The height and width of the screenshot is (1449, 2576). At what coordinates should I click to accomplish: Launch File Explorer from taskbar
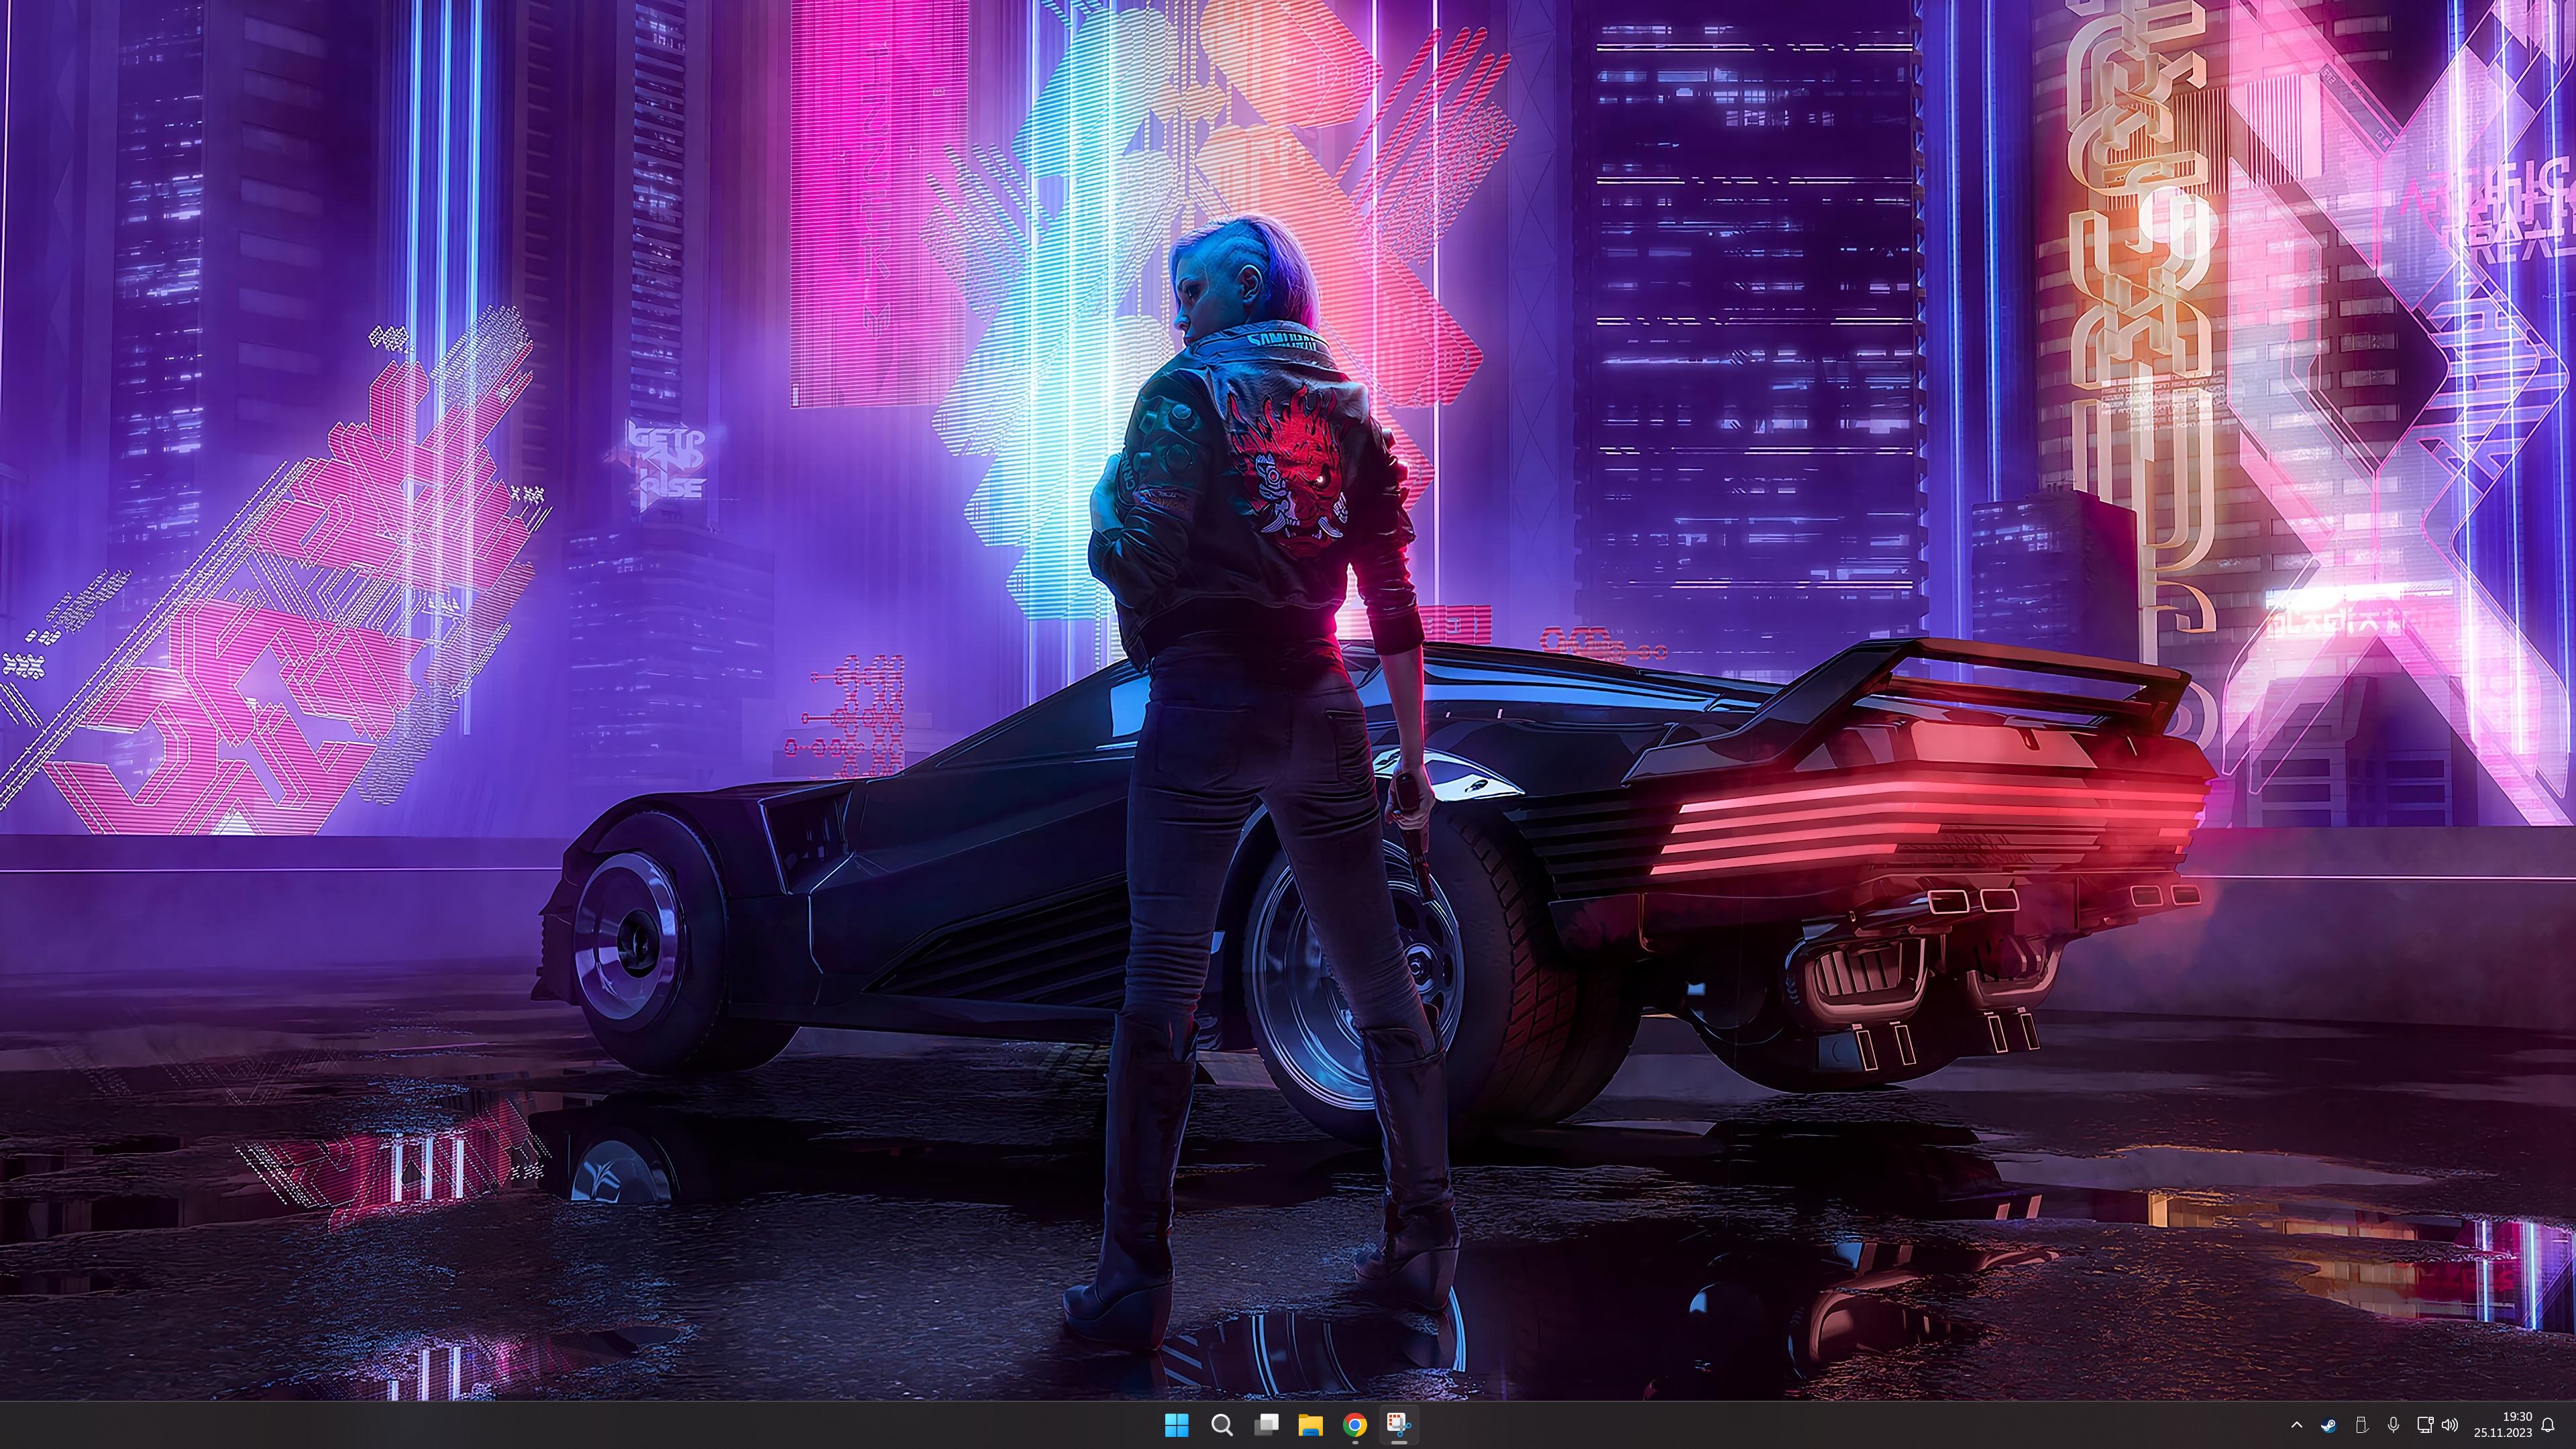click(x=1310, y=1425)
